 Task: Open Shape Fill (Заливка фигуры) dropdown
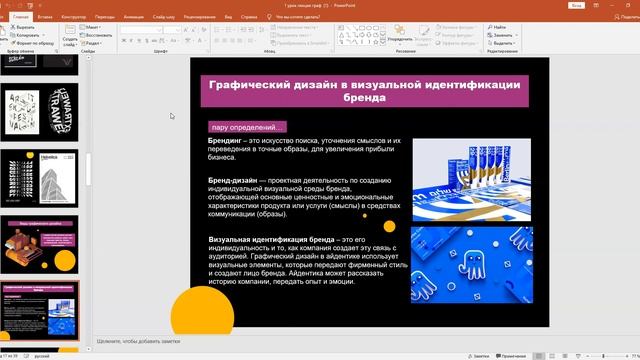(x=456, y=27)
